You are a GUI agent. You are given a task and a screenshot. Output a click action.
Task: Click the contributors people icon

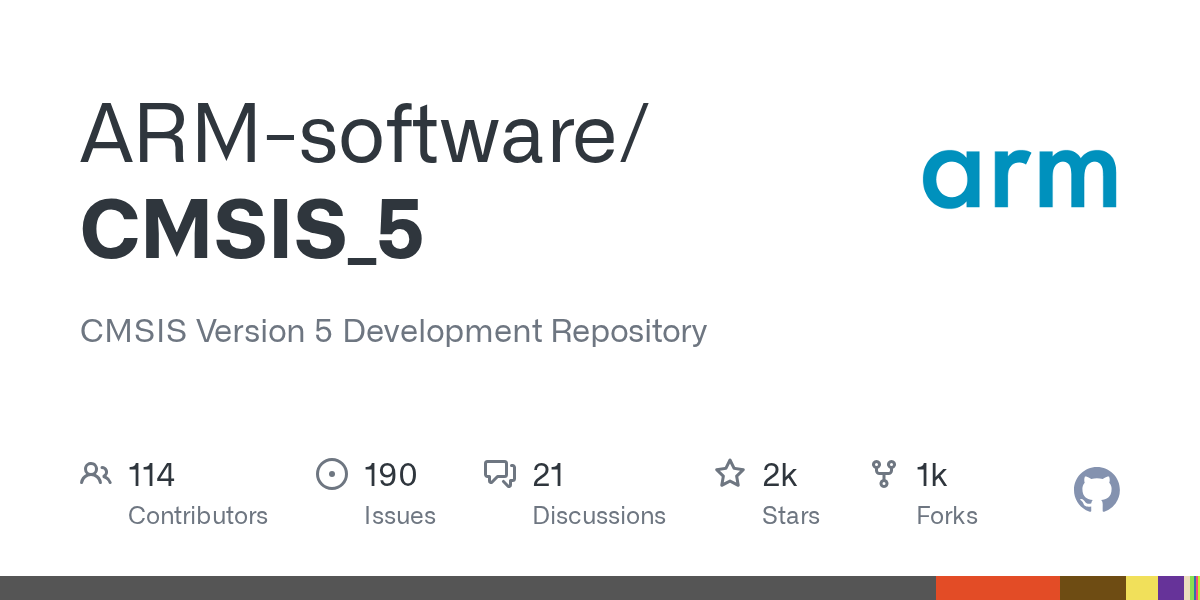pos(96,474)
